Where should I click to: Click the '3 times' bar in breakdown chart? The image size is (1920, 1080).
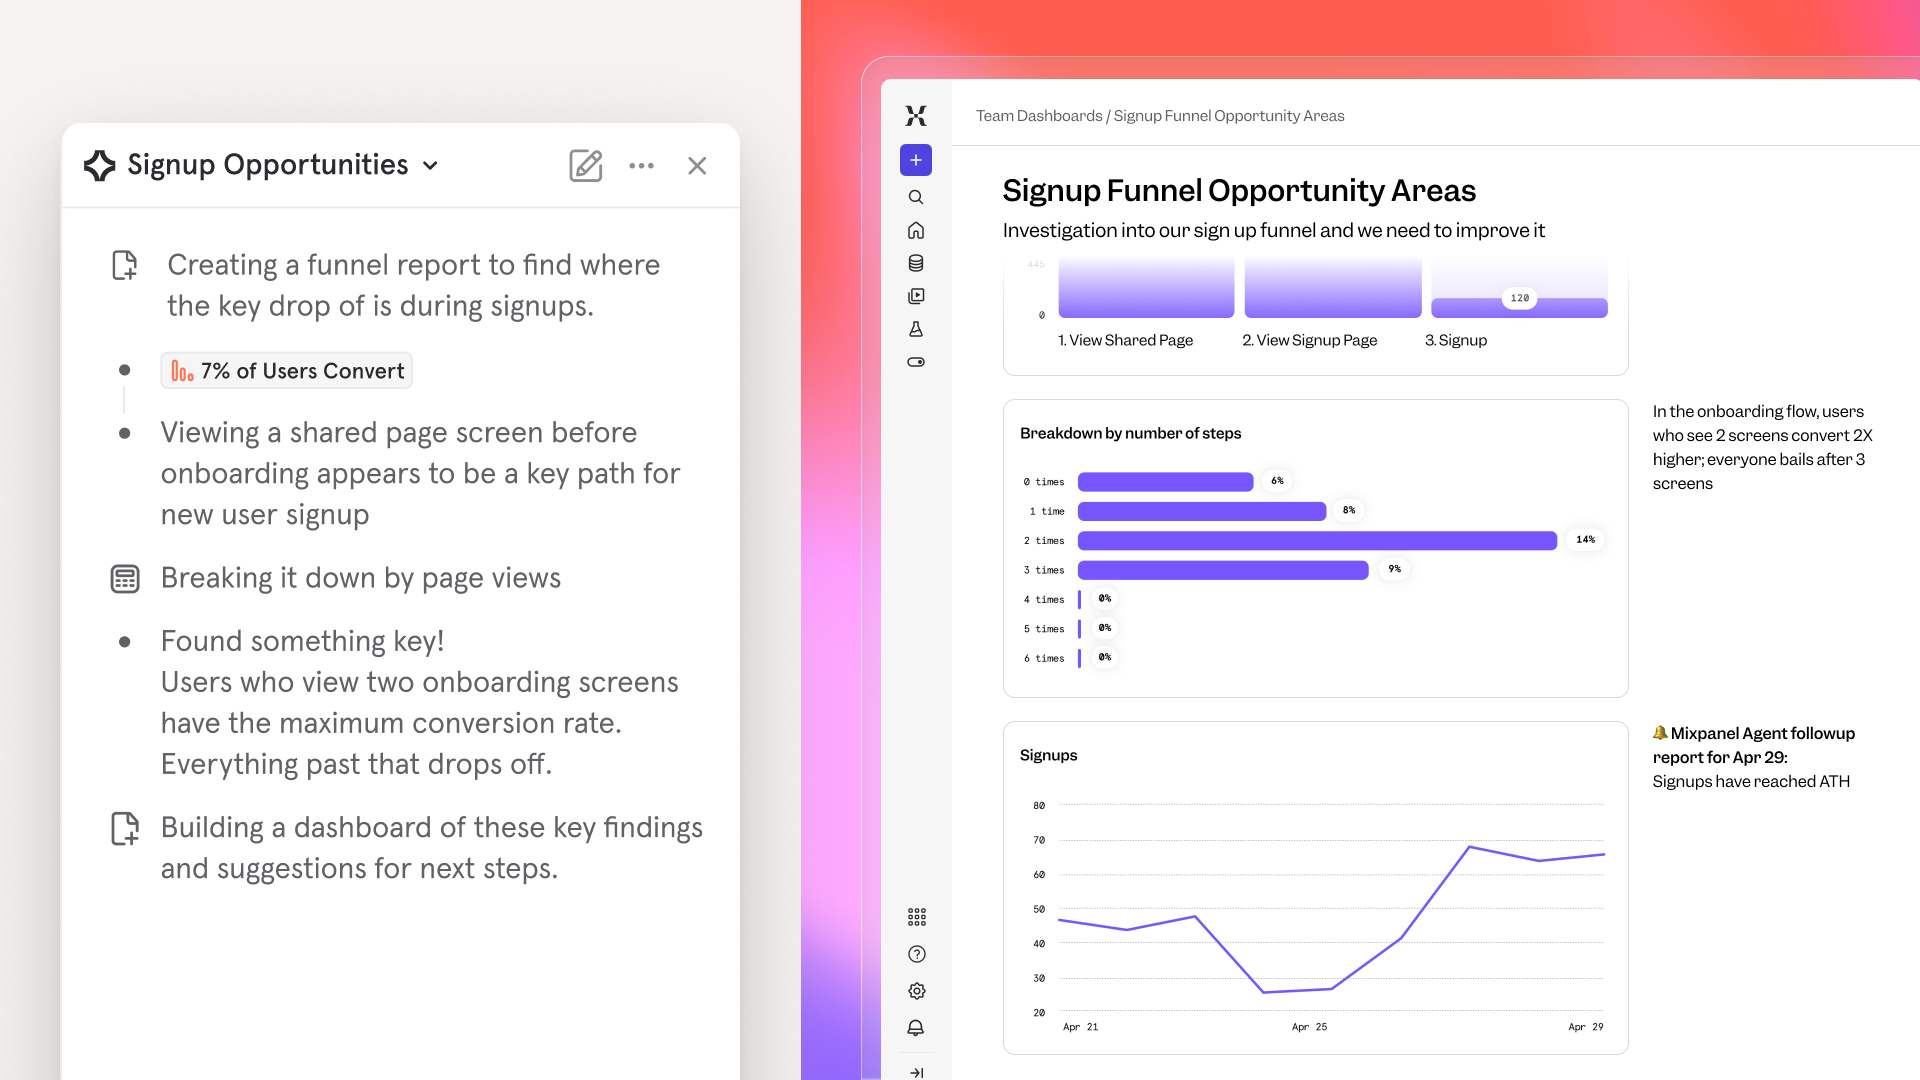1224,570
